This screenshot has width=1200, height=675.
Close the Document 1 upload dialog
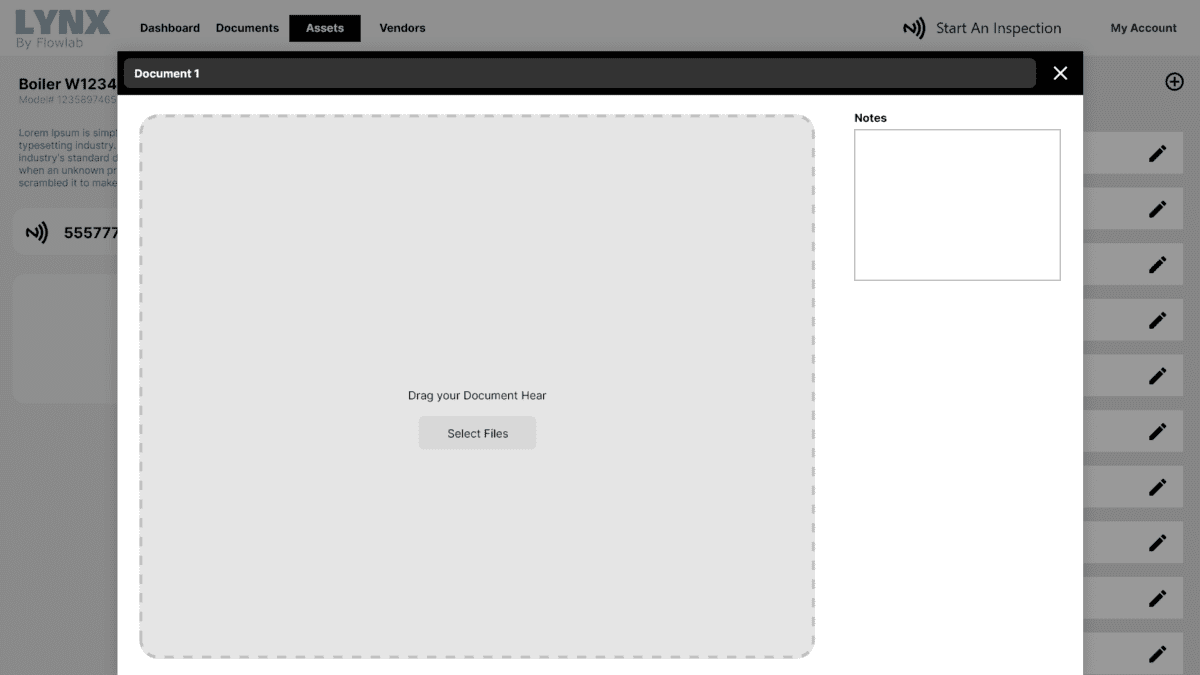click(1060, 73)
